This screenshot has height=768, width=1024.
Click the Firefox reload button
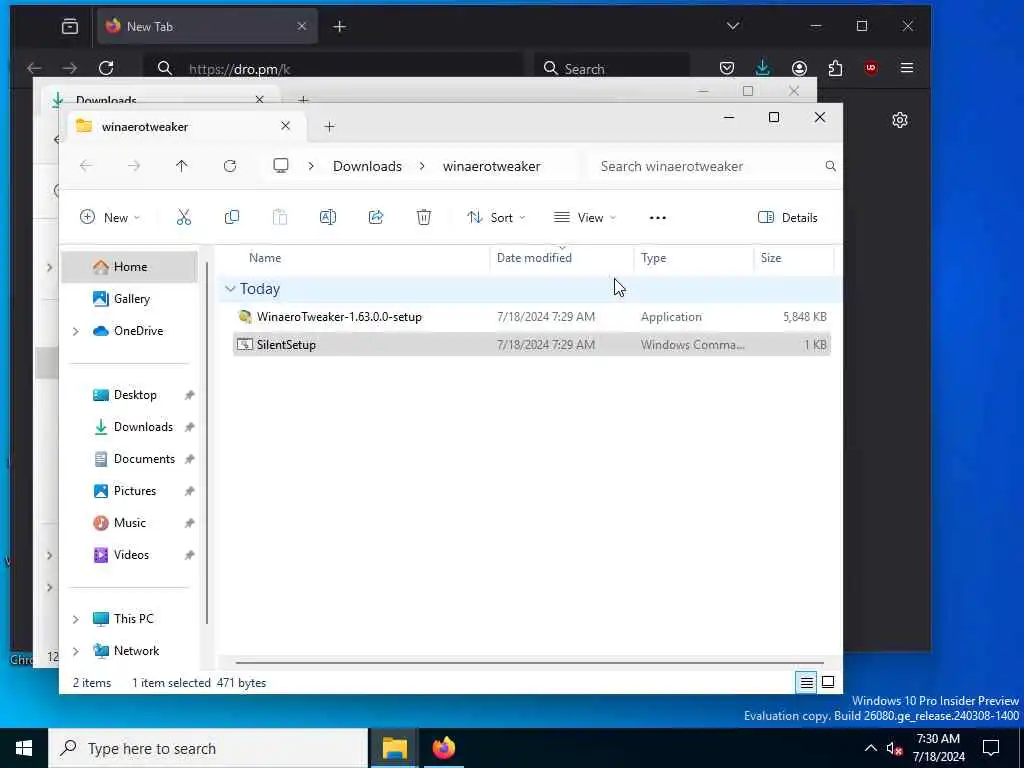(x=106, y=68)
